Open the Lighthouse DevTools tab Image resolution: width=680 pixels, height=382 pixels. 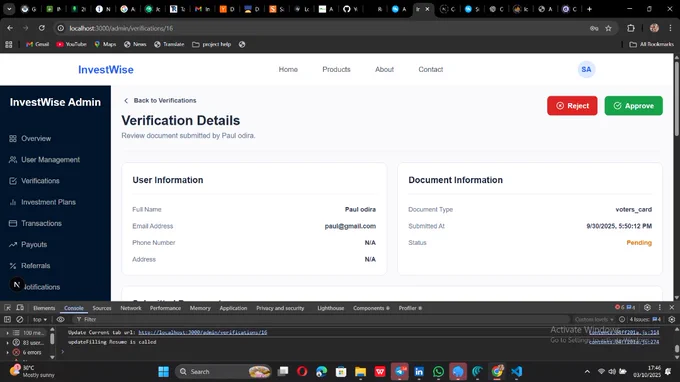[x=330, y=308]
